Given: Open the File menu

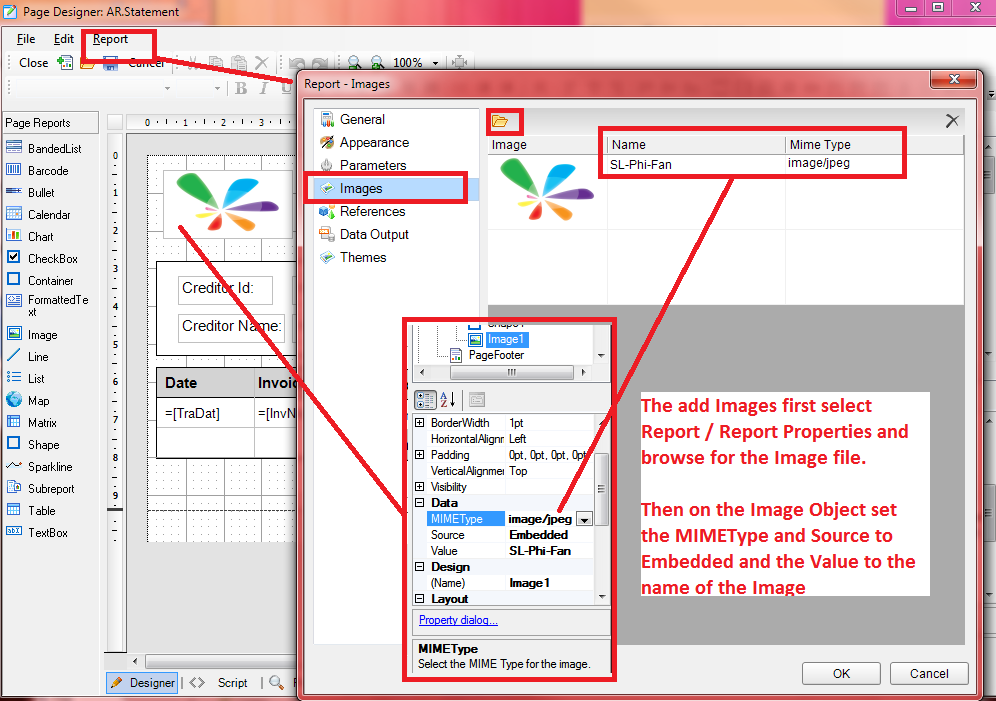Looking at the screenshot, I should (x=26, y=39).
